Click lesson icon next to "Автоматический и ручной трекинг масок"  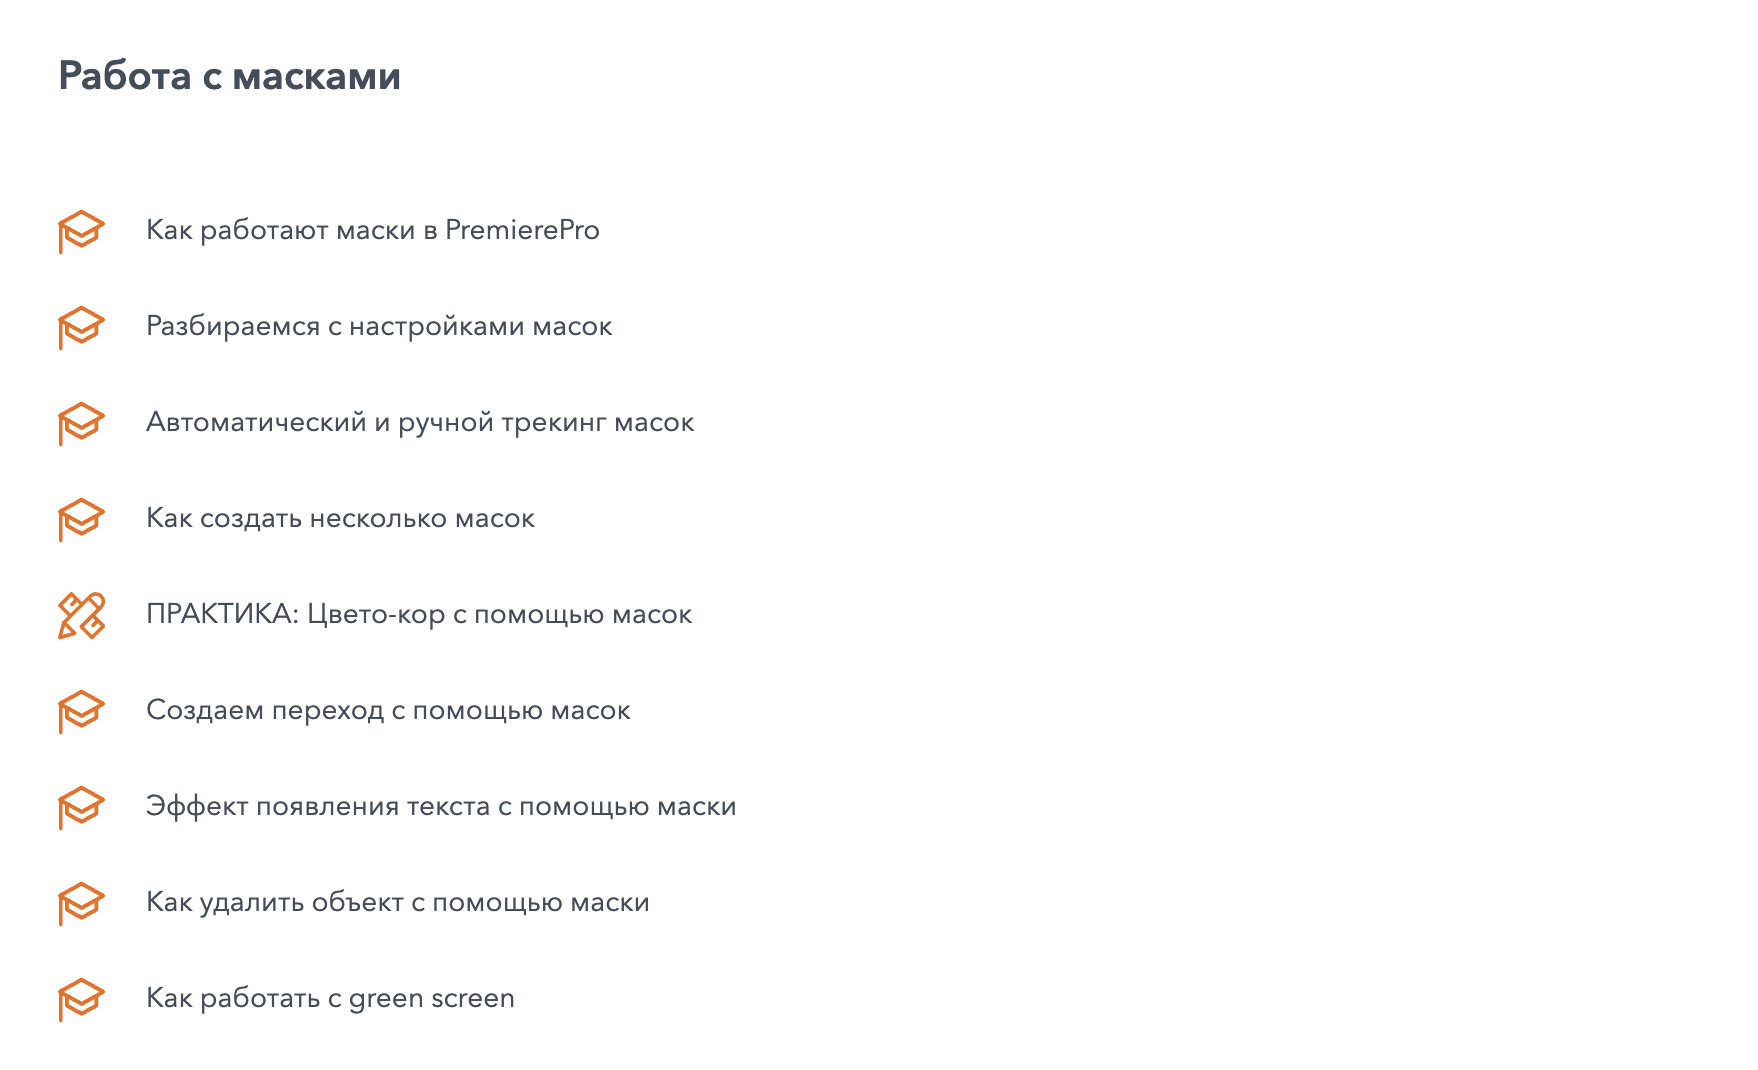81,423
